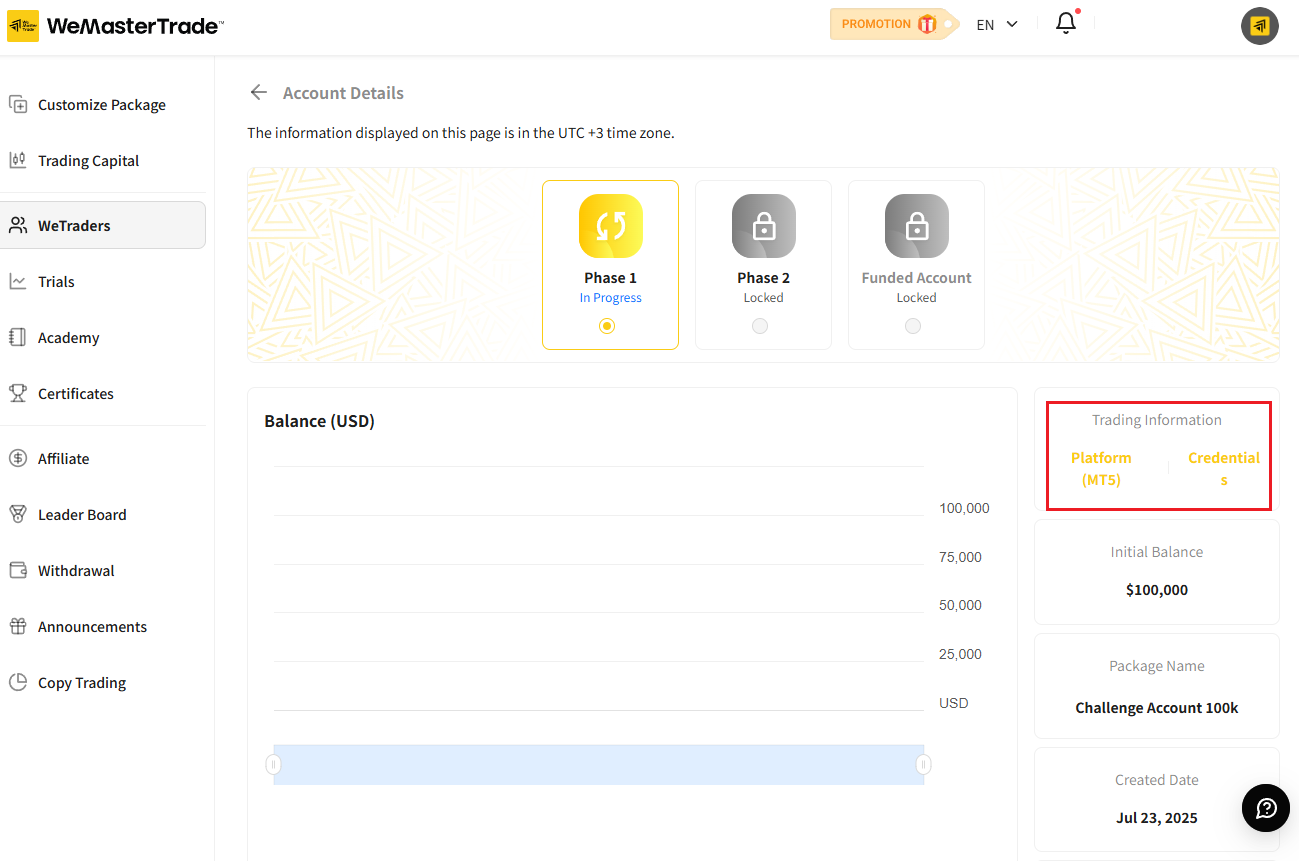Click the Platform (MT5) link
Image resolution: width=1299 pixels, height=861 pixels.
[1101, 468]
